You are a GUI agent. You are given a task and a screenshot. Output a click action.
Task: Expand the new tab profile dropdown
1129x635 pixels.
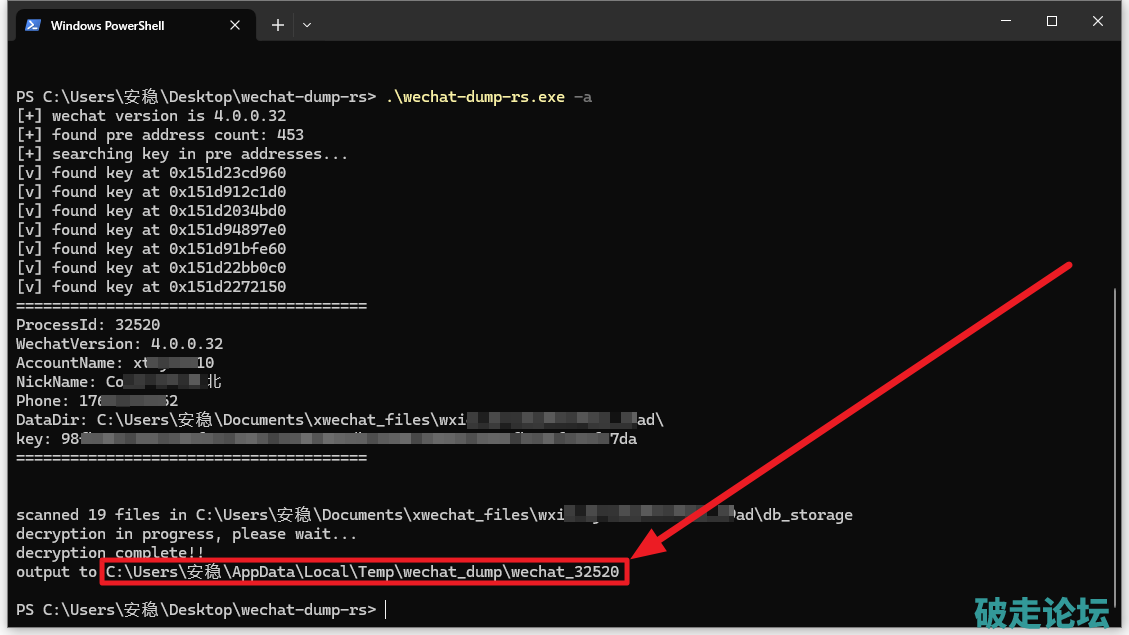tap(307, 25)
